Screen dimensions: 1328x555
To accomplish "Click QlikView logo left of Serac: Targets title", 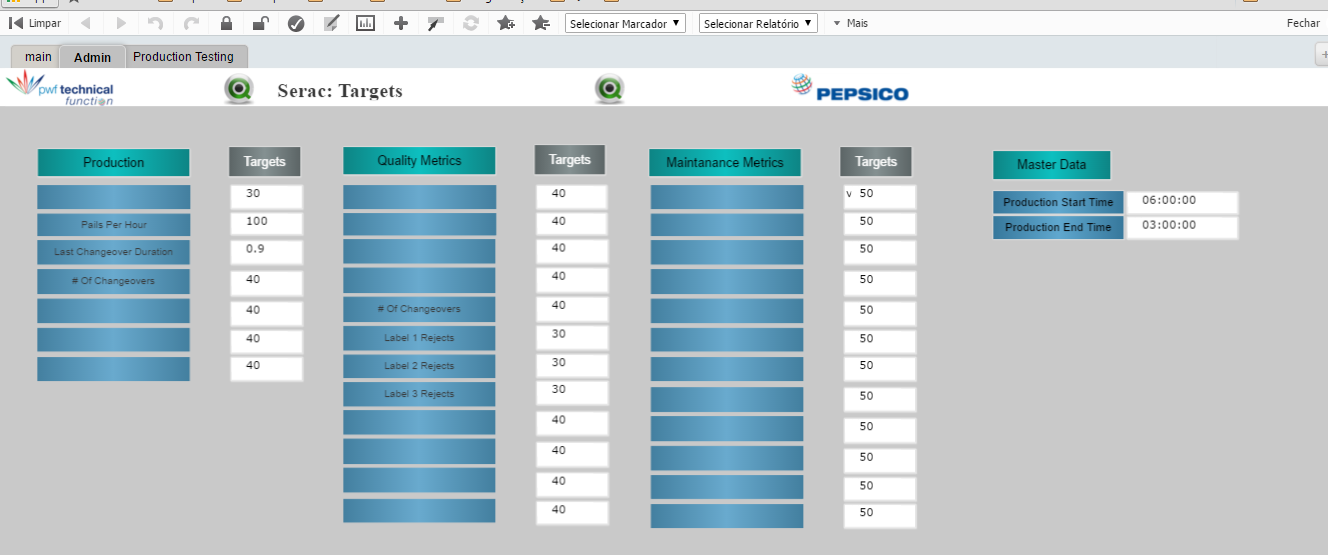I will point(239,91).
